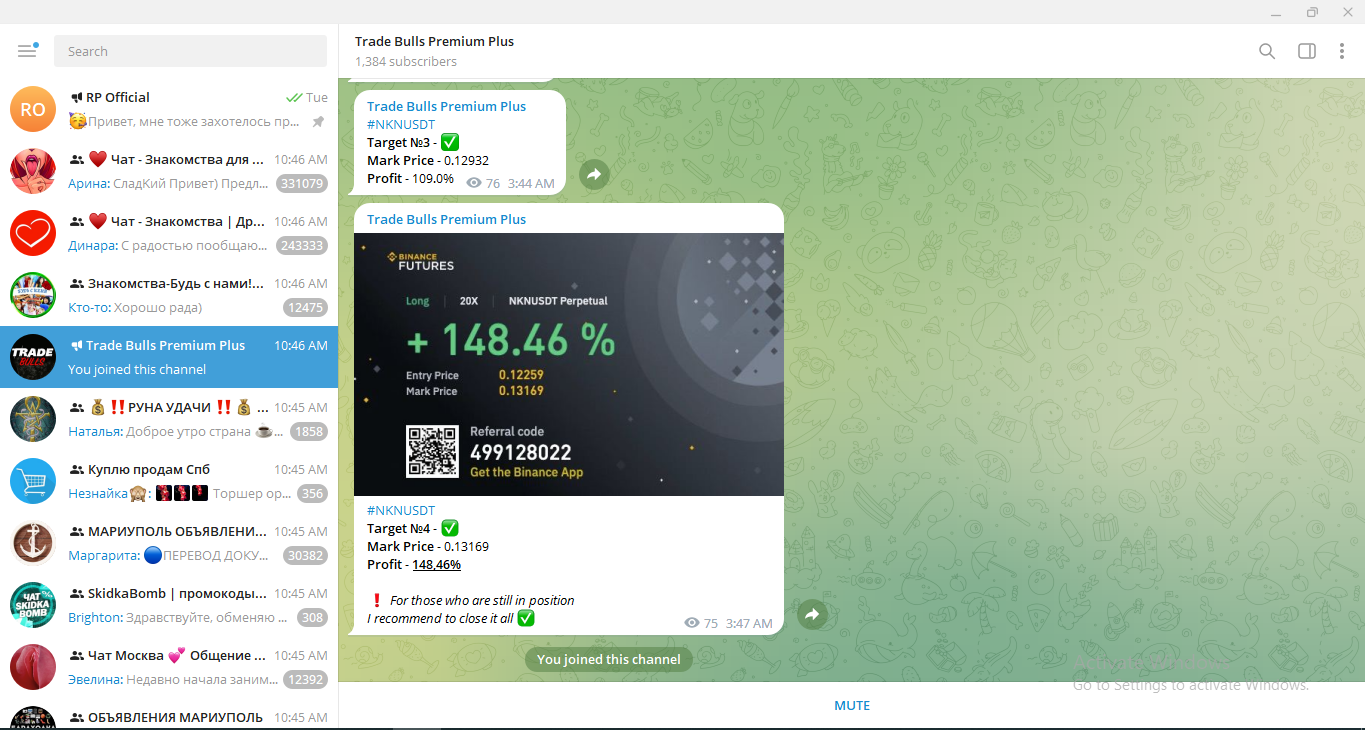Click the 331079 unread badge
The image size is (1365, 730).
coord(302,184)
